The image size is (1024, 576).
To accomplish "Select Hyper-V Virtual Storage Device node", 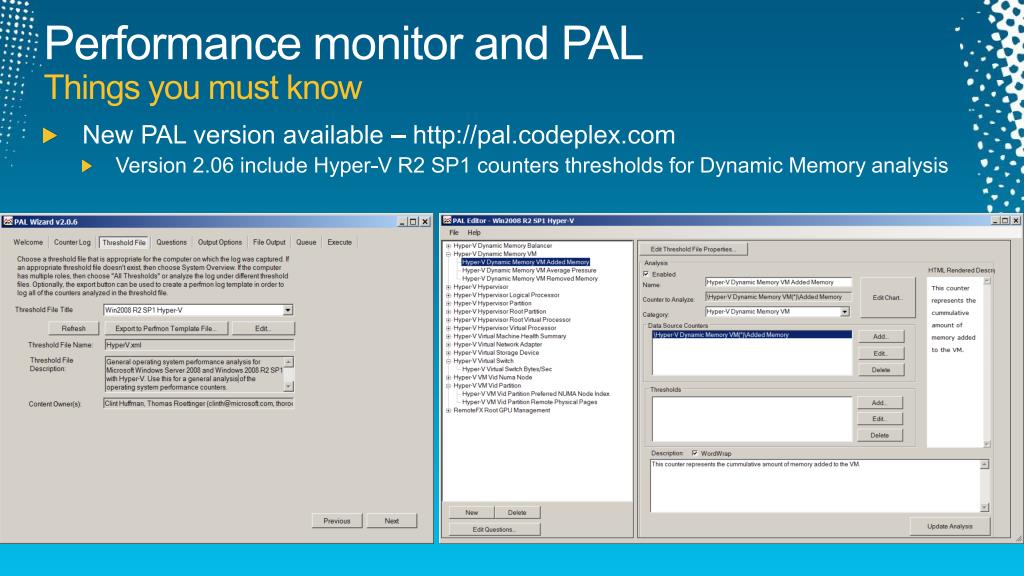I will tap(496, 353).
